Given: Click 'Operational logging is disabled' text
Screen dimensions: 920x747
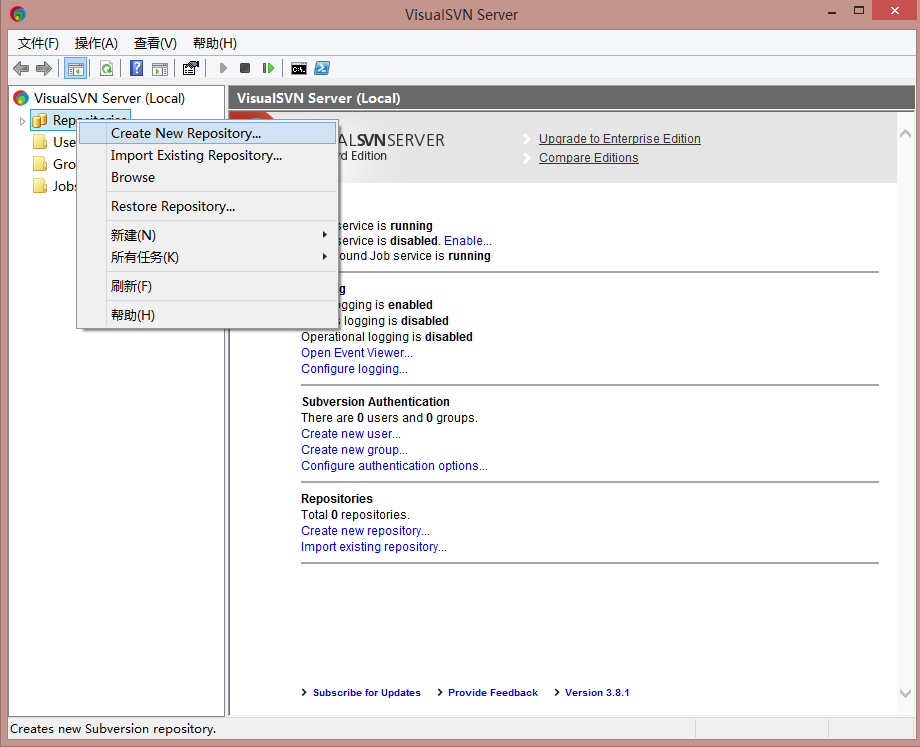Looking at the screenshot, I should click(387, 337).
